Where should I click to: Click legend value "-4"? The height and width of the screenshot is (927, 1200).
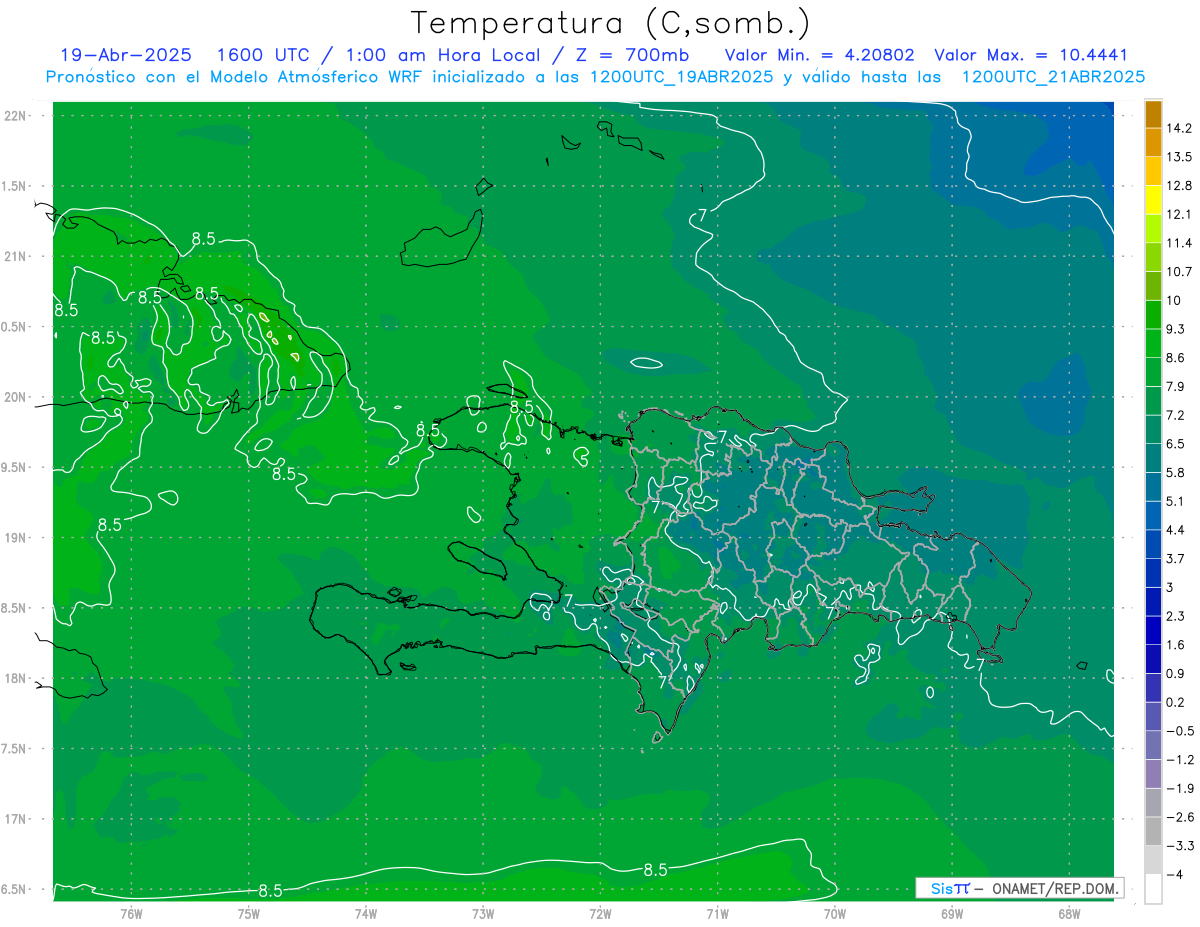[x=1176, y=874]
